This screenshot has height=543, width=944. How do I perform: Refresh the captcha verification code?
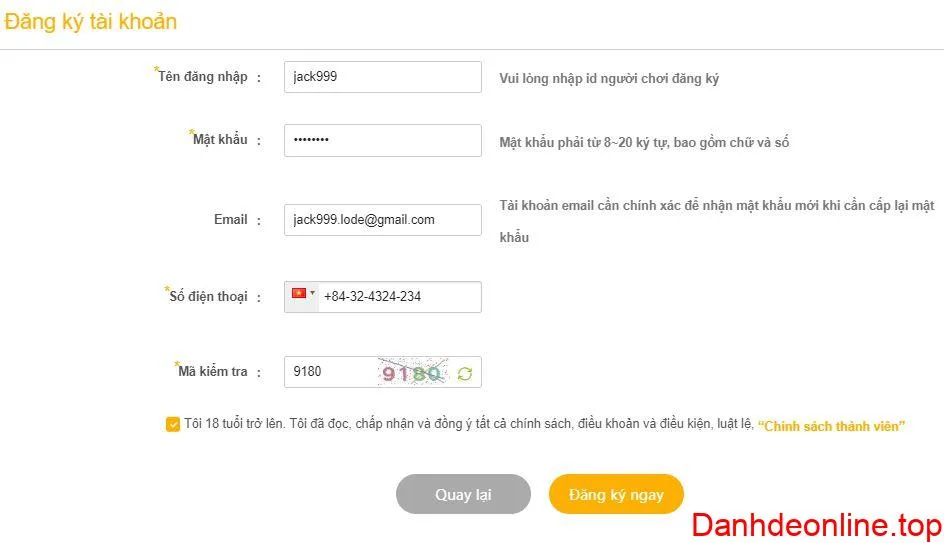click(x=464, y=374)
